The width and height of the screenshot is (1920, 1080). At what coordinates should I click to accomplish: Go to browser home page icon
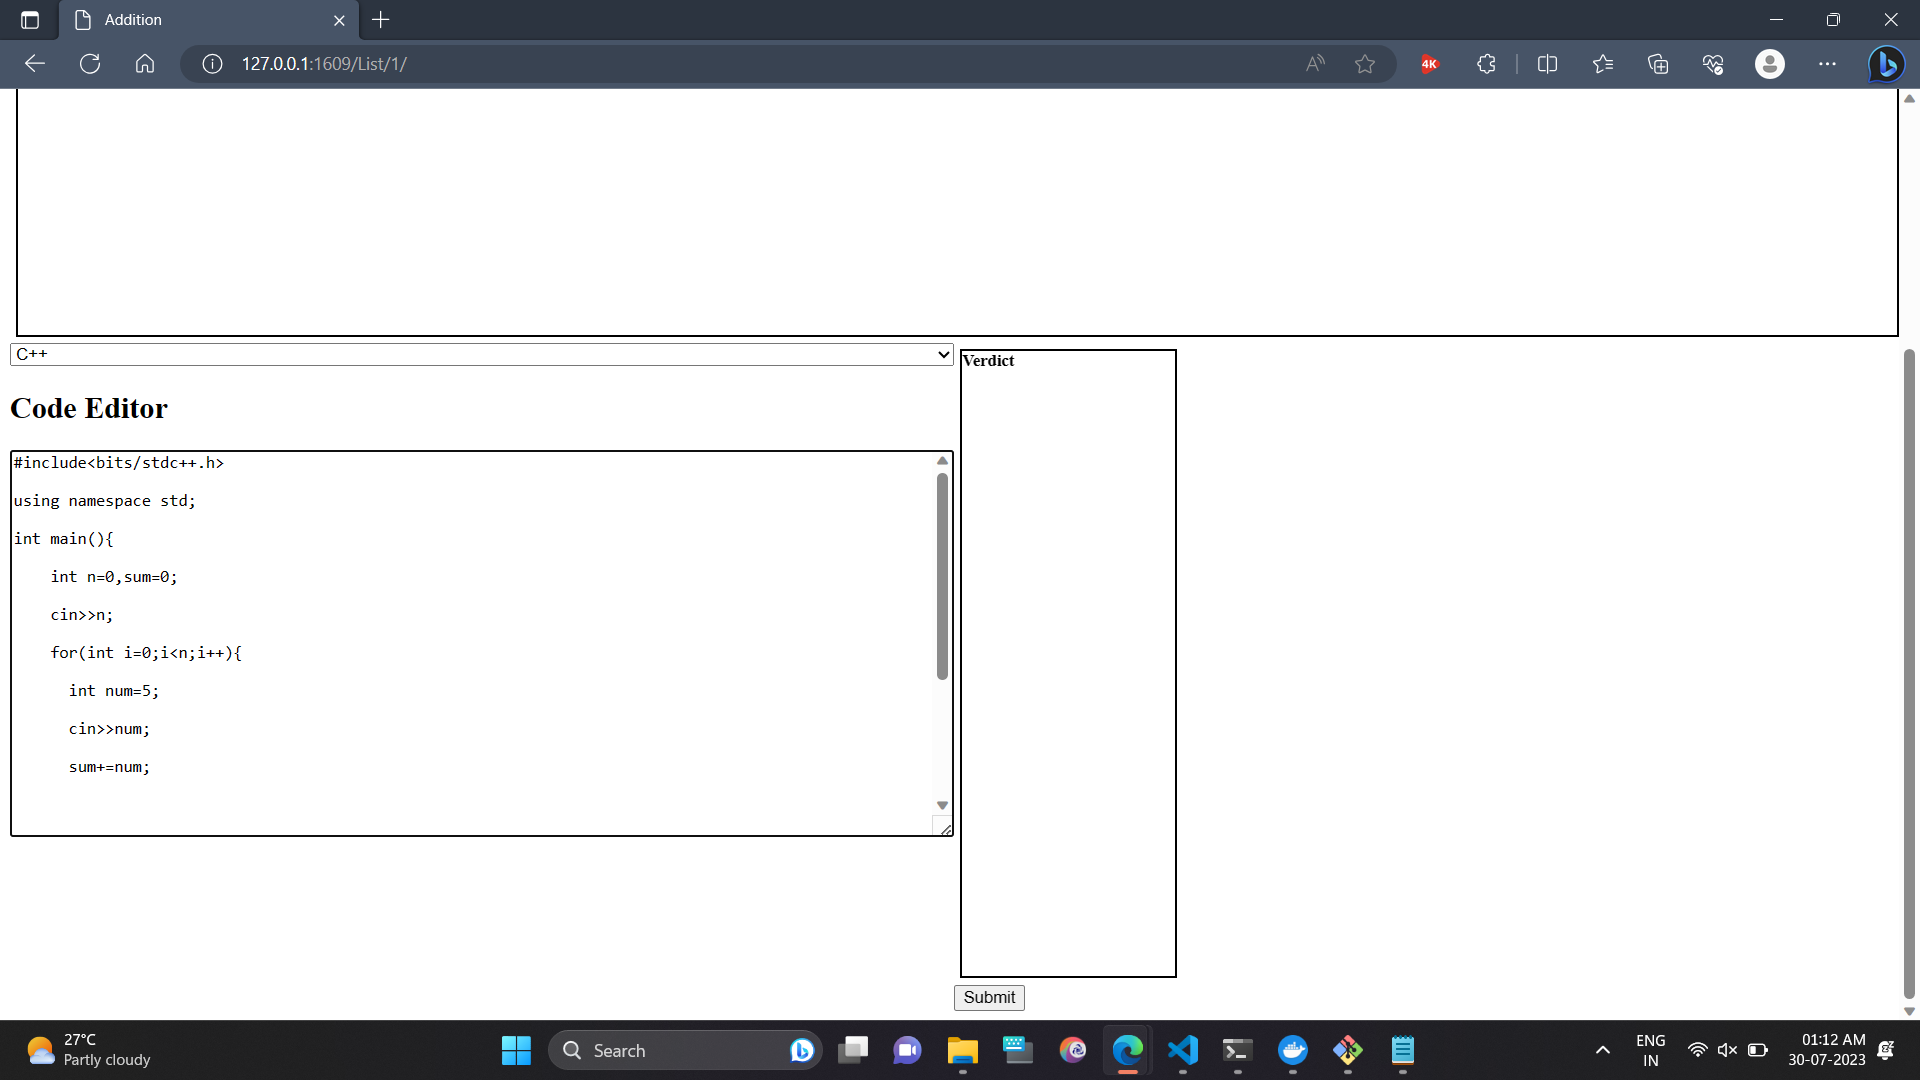145,64
